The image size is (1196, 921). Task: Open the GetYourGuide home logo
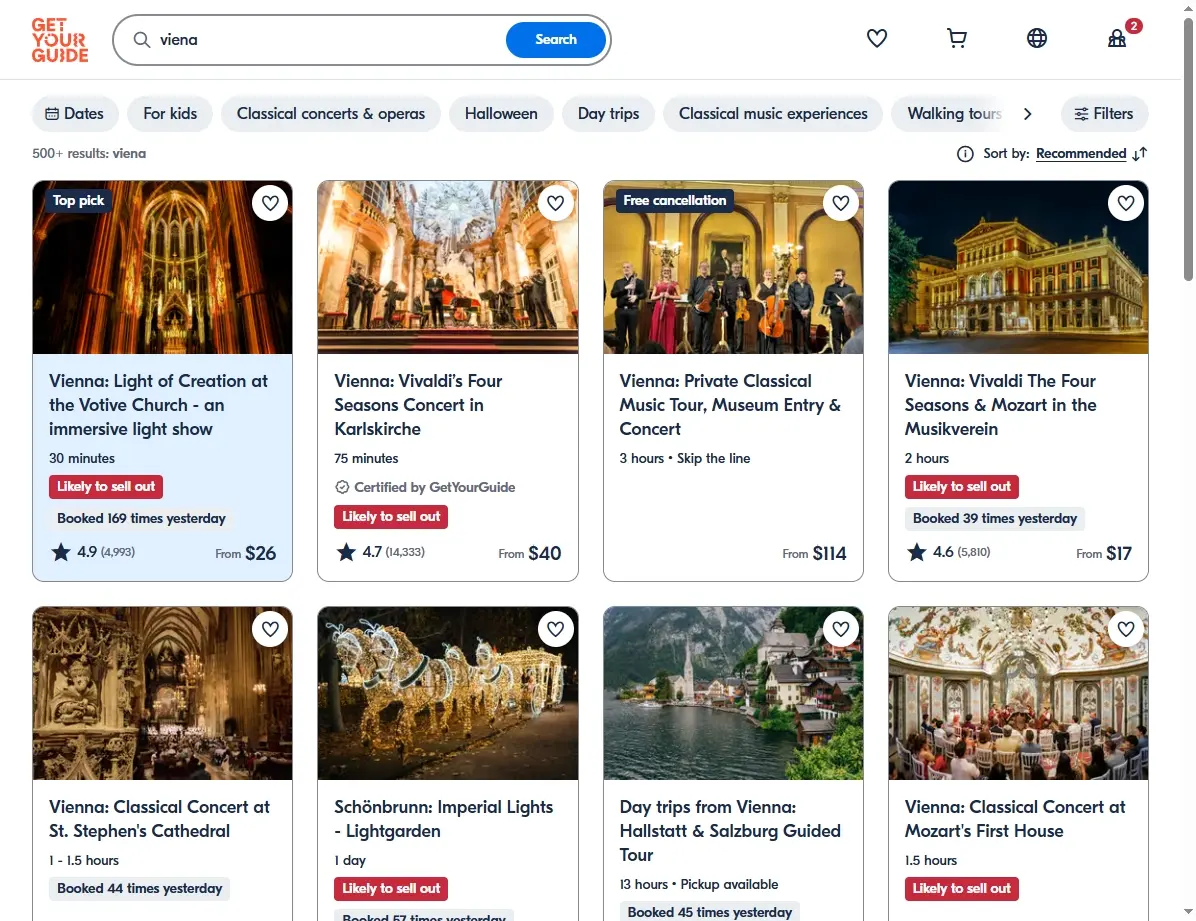point(59,40)
